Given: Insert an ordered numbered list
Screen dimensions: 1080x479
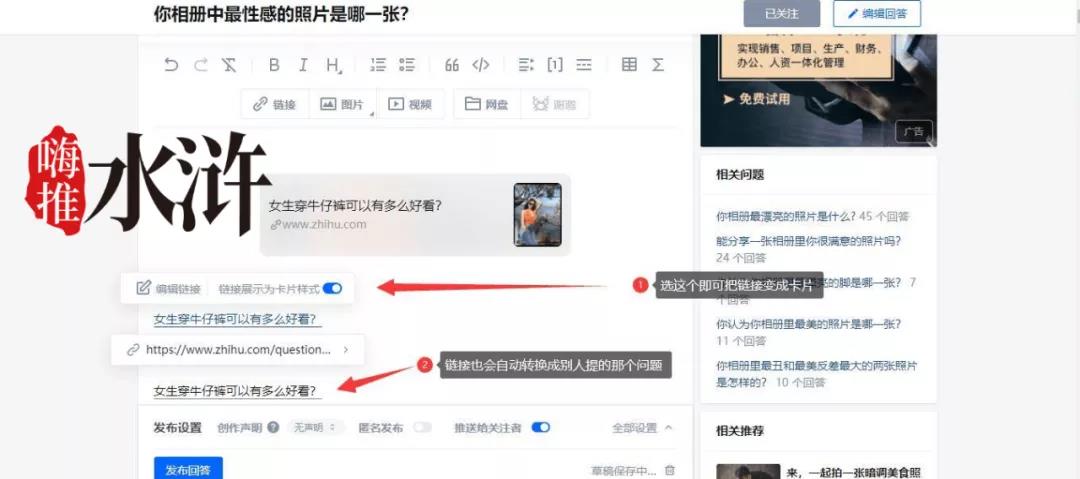Looking at the screenshot, I should click(378, 65).
